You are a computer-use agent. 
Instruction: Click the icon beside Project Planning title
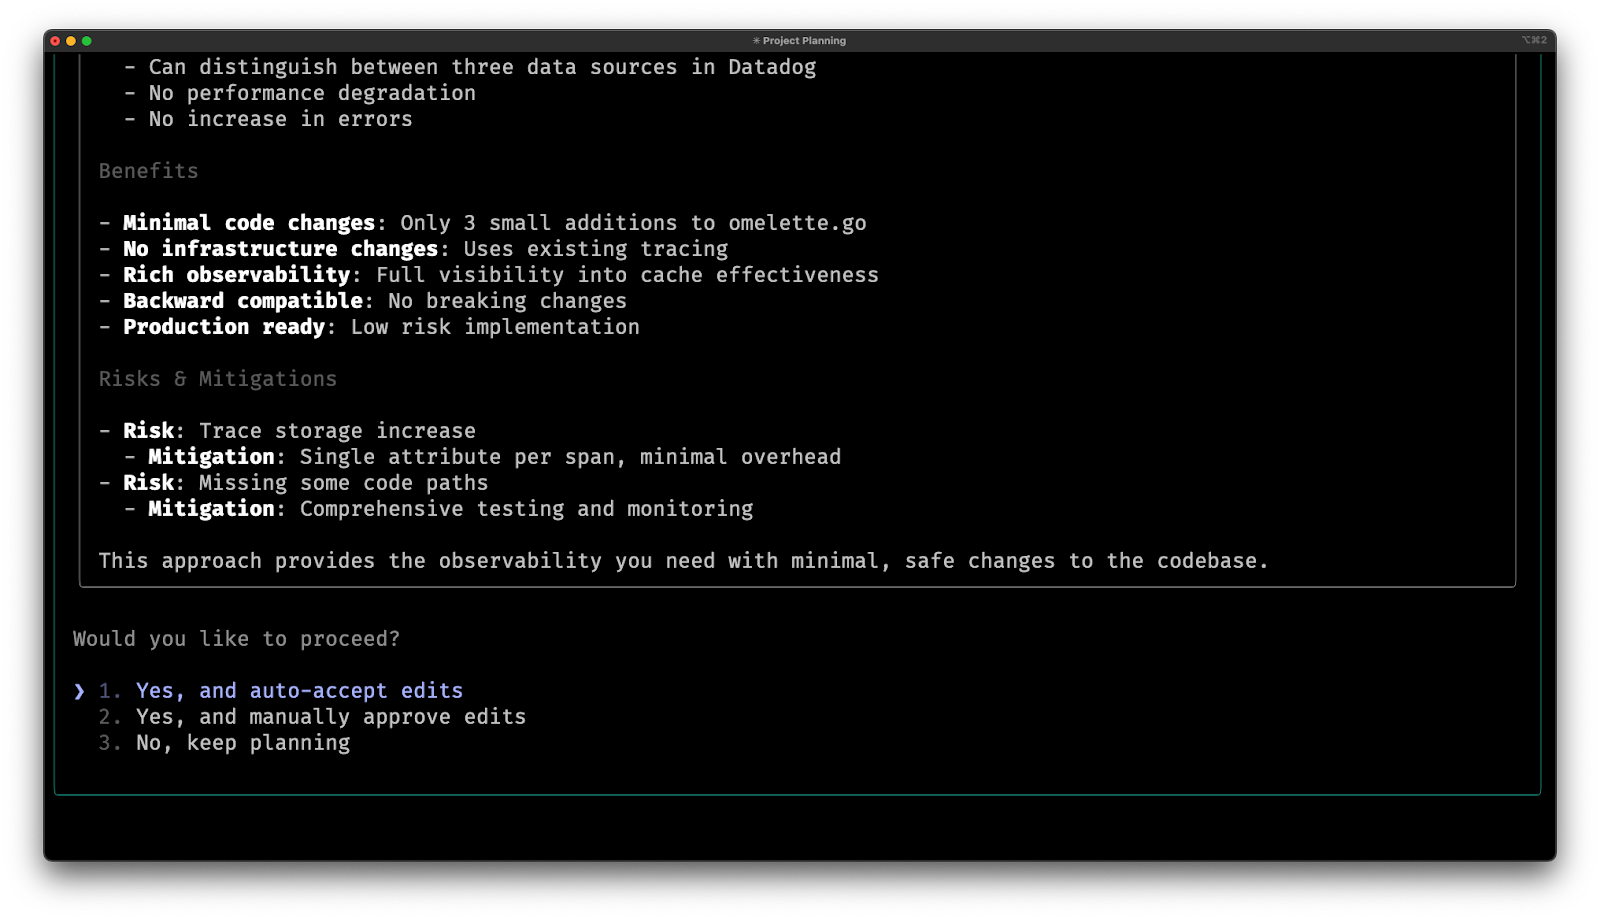click(756, 41)
